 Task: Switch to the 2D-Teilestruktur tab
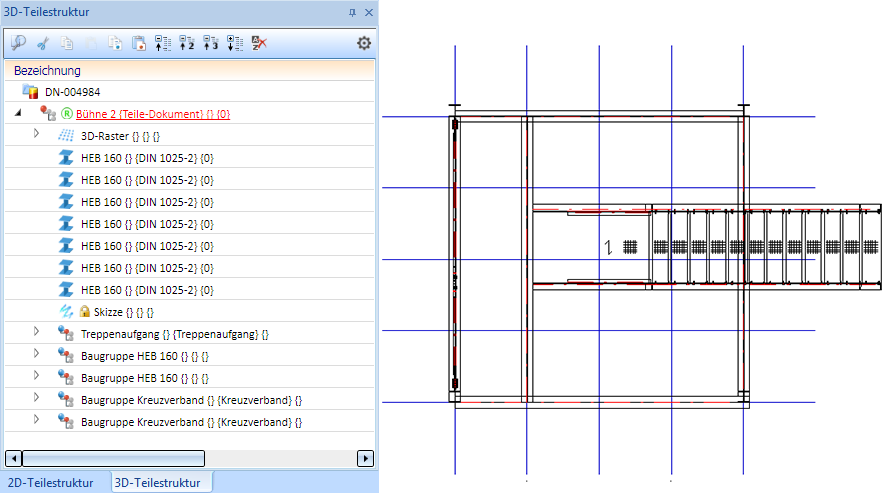(x=52, y=483)
